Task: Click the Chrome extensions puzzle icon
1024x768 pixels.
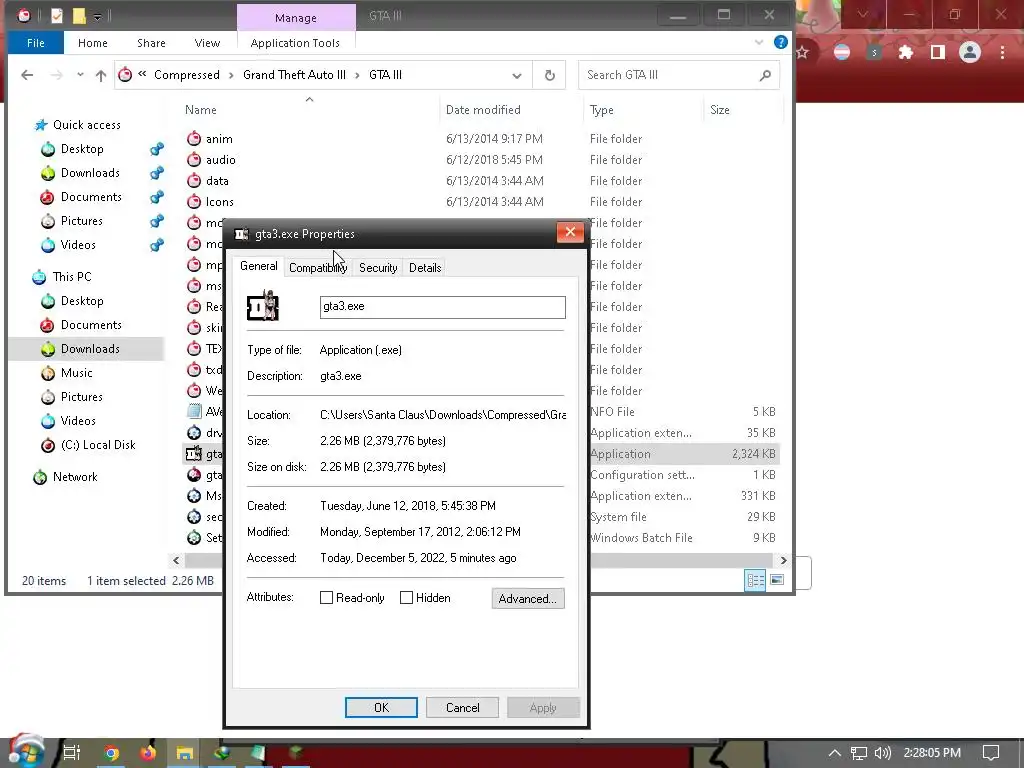Action: pos(906,52)
